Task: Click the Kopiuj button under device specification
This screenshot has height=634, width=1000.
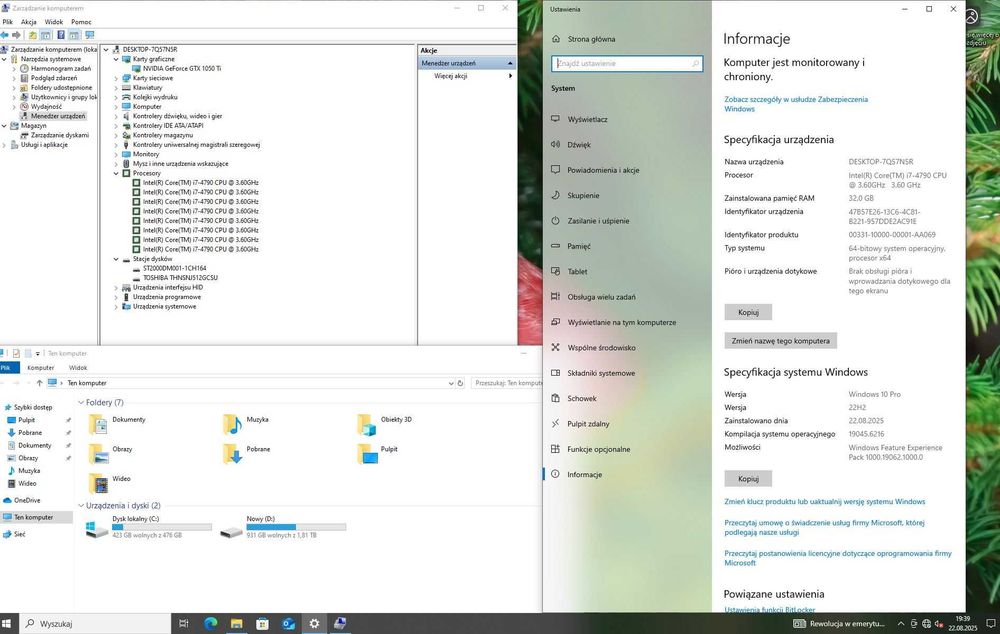Action: (748, 313)
